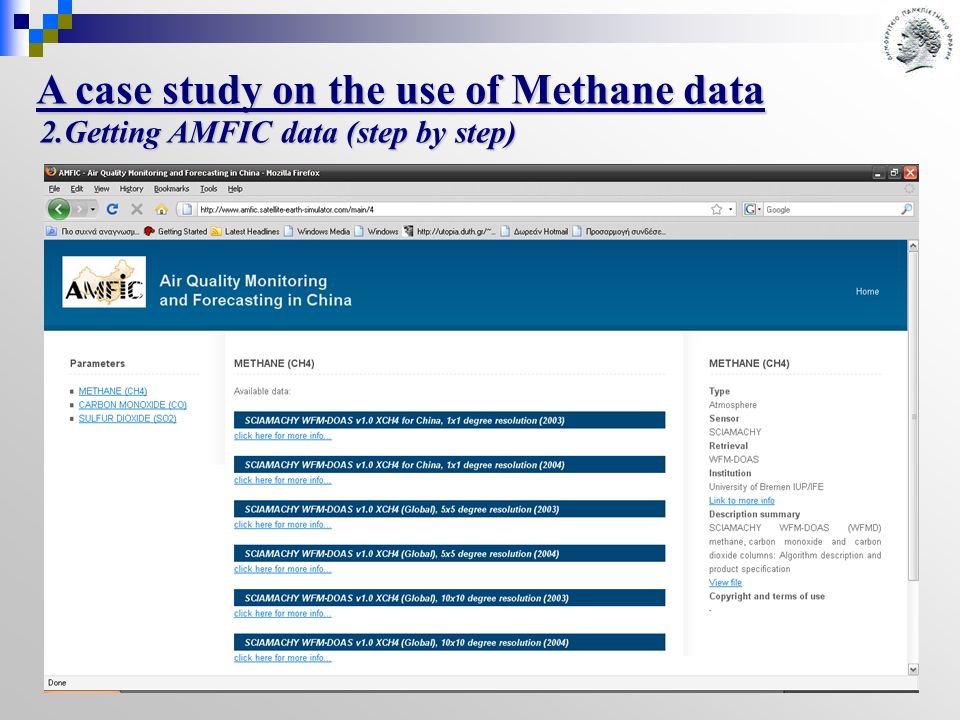
Task: Click the address bar URL field
Action: tap(453, 209)
